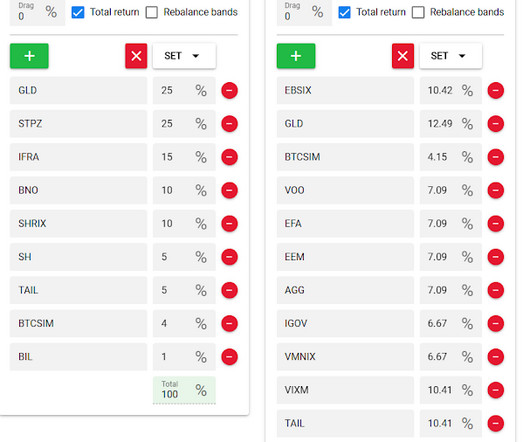Delete the BIL allocation row

229,357
